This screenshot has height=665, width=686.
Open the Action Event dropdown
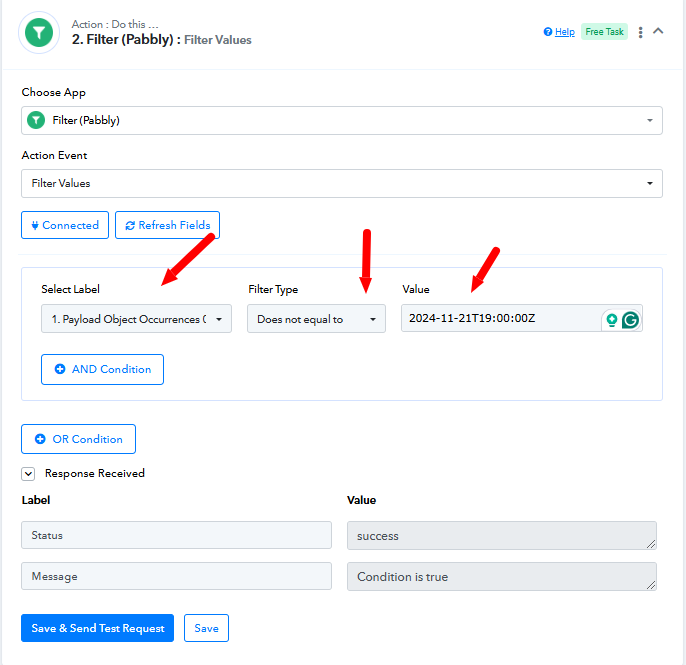click(x=342, y=183)
